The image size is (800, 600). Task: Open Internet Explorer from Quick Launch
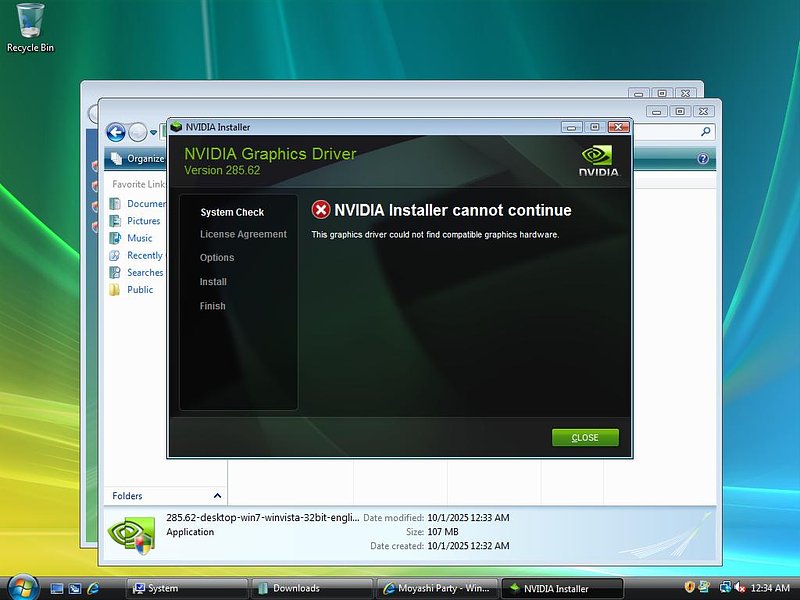pos(93,588)
